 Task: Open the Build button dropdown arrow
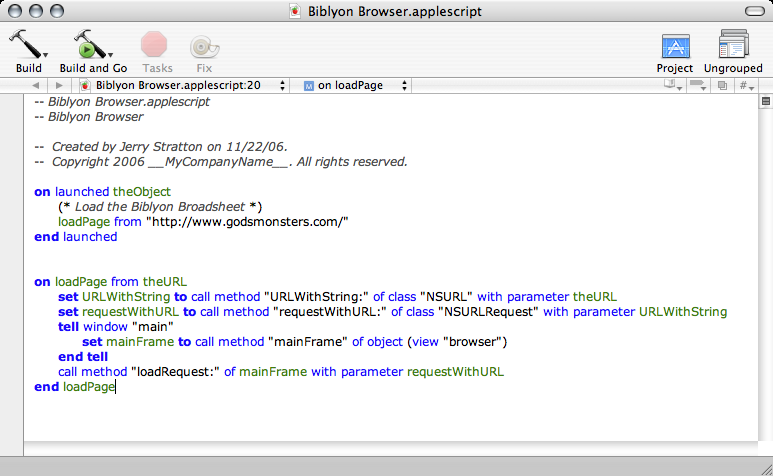click(45, 55)
